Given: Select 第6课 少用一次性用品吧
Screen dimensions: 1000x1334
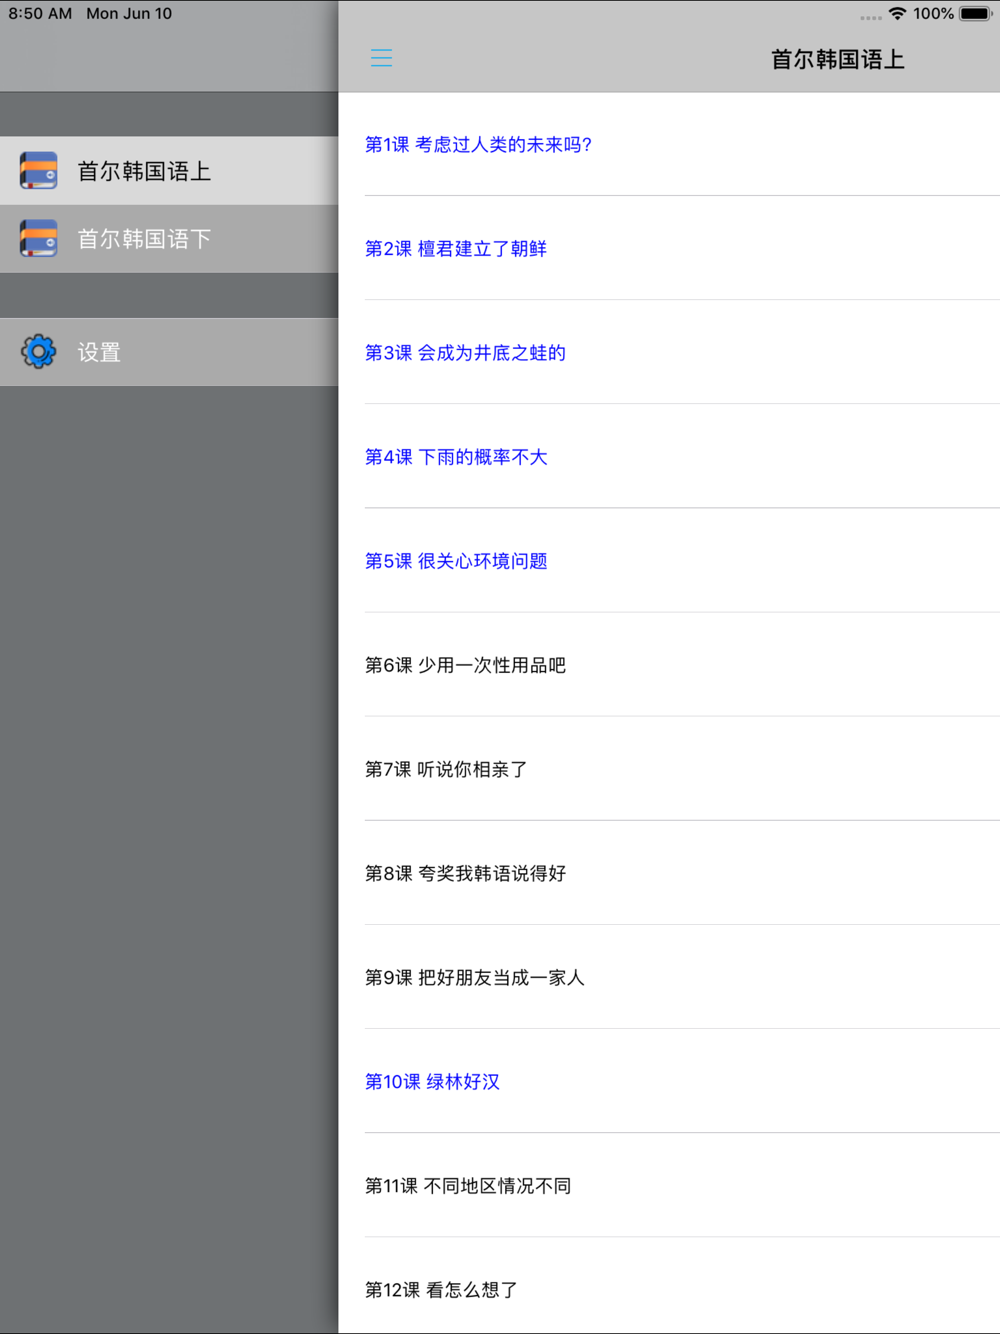Looking at the screenshot, I should click(x=669, y=664).
